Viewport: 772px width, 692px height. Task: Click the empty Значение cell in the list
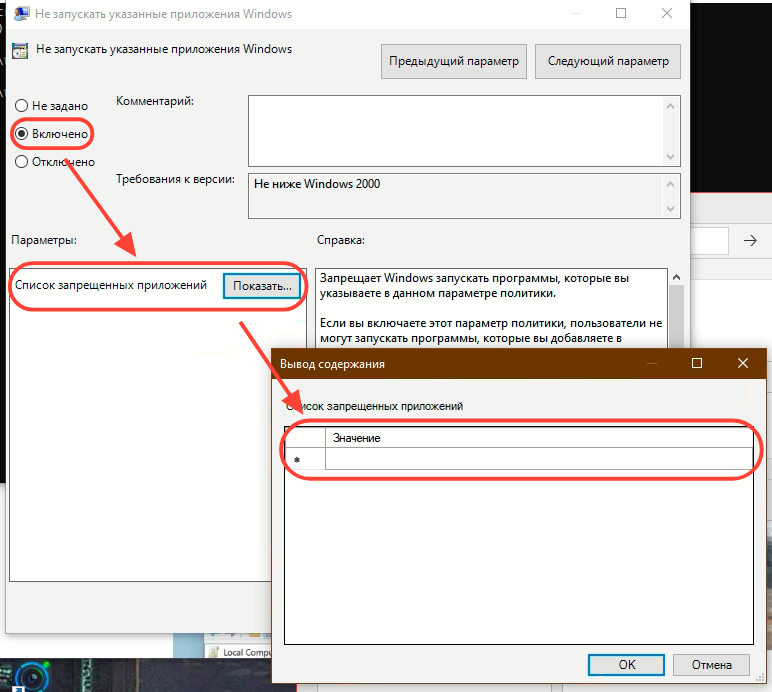click(539, 459)
